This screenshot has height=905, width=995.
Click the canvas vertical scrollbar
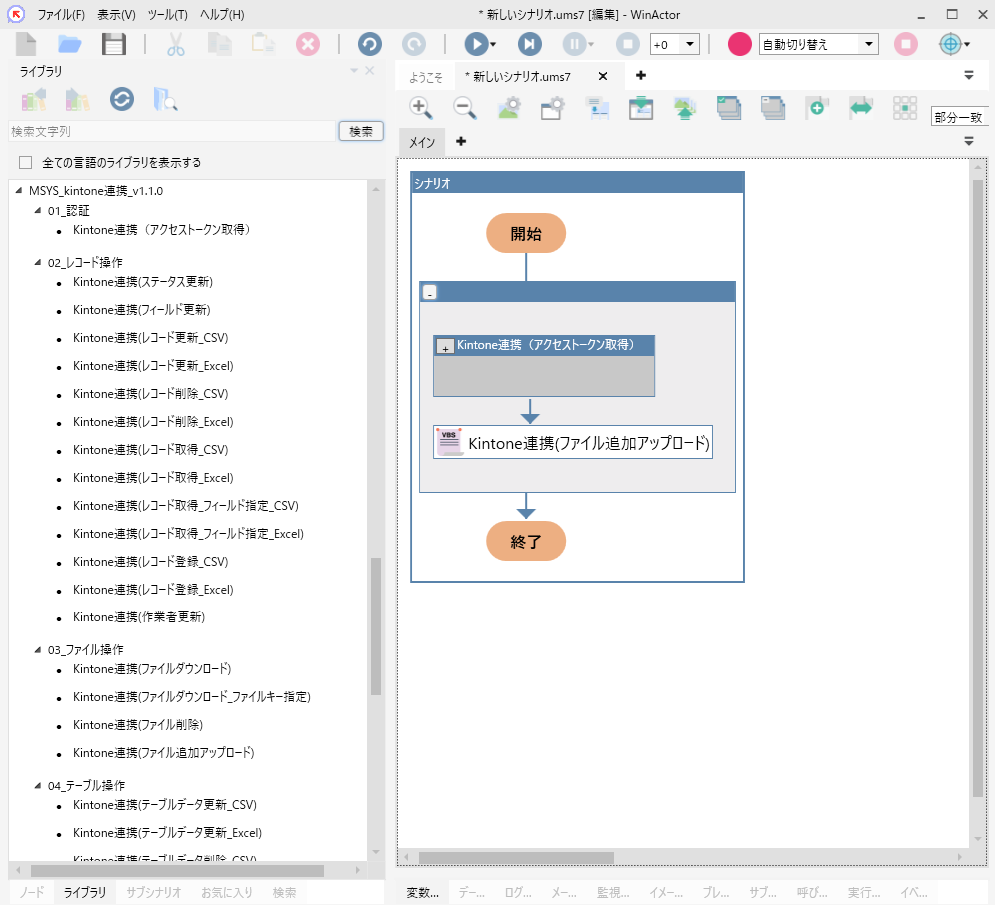(978, 489)
